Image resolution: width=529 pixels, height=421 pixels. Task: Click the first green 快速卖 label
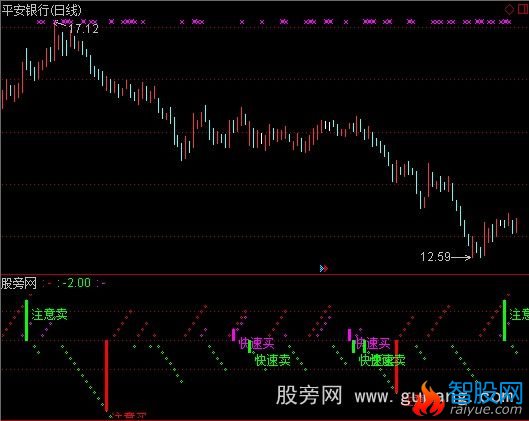pyautogui.click(x=273, y=360)
